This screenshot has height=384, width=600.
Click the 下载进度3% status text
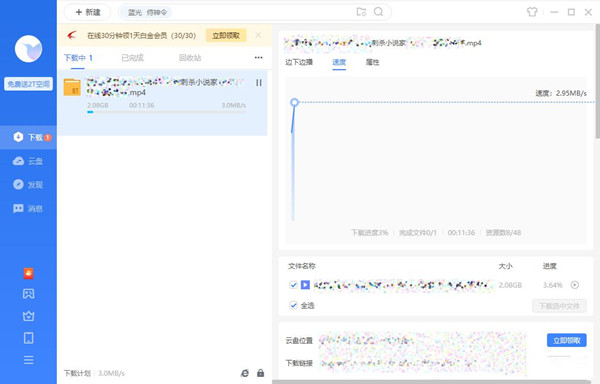pyautogui.click(x=370, y=233)
